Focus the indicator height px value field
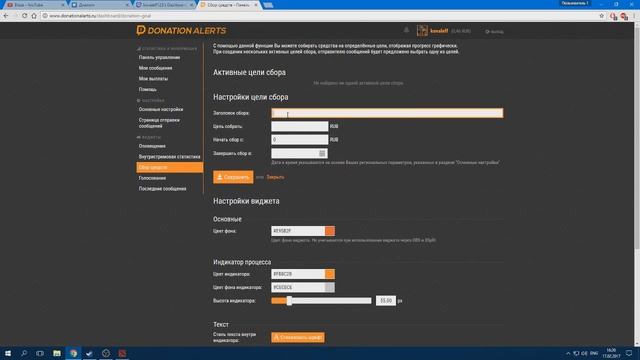 point(386,301)
